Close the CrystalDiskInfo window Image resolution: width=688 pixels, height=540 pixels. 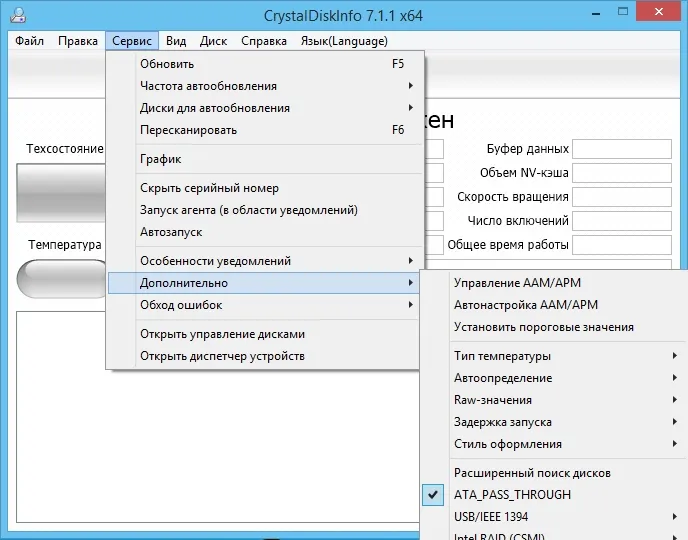(x=659, y=12)
